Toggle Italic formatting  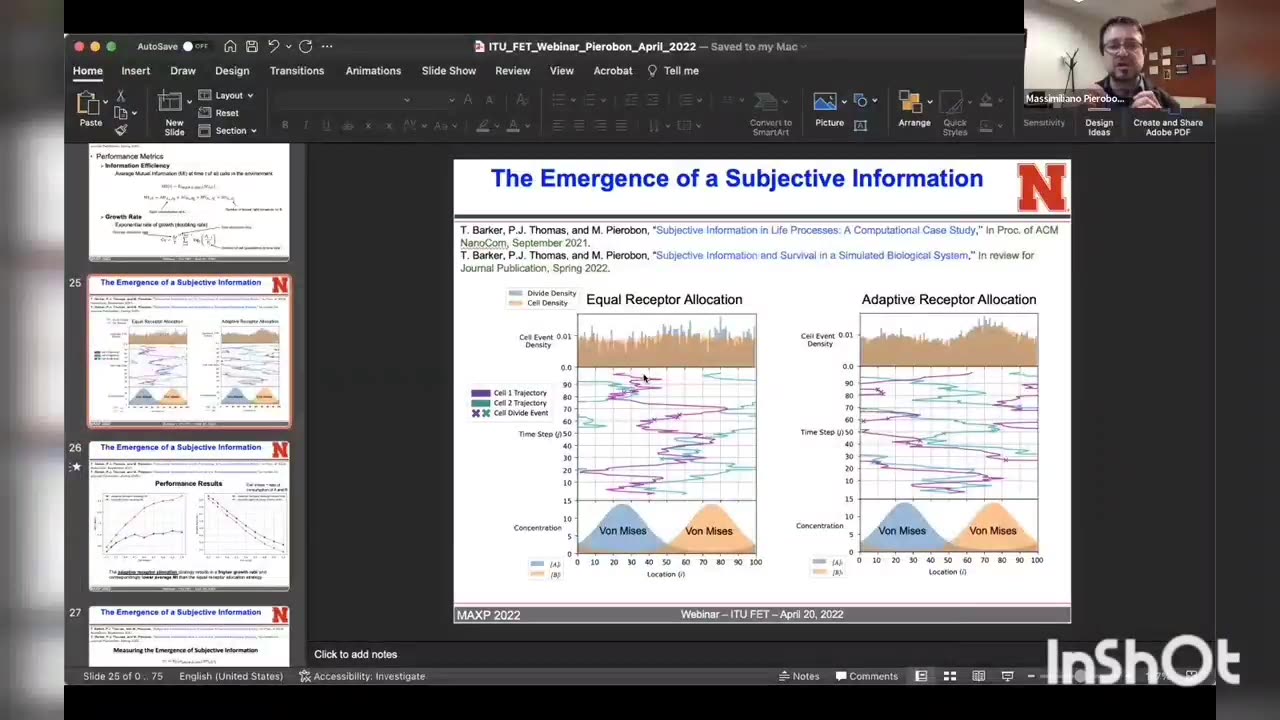click(x=306, y=126)
